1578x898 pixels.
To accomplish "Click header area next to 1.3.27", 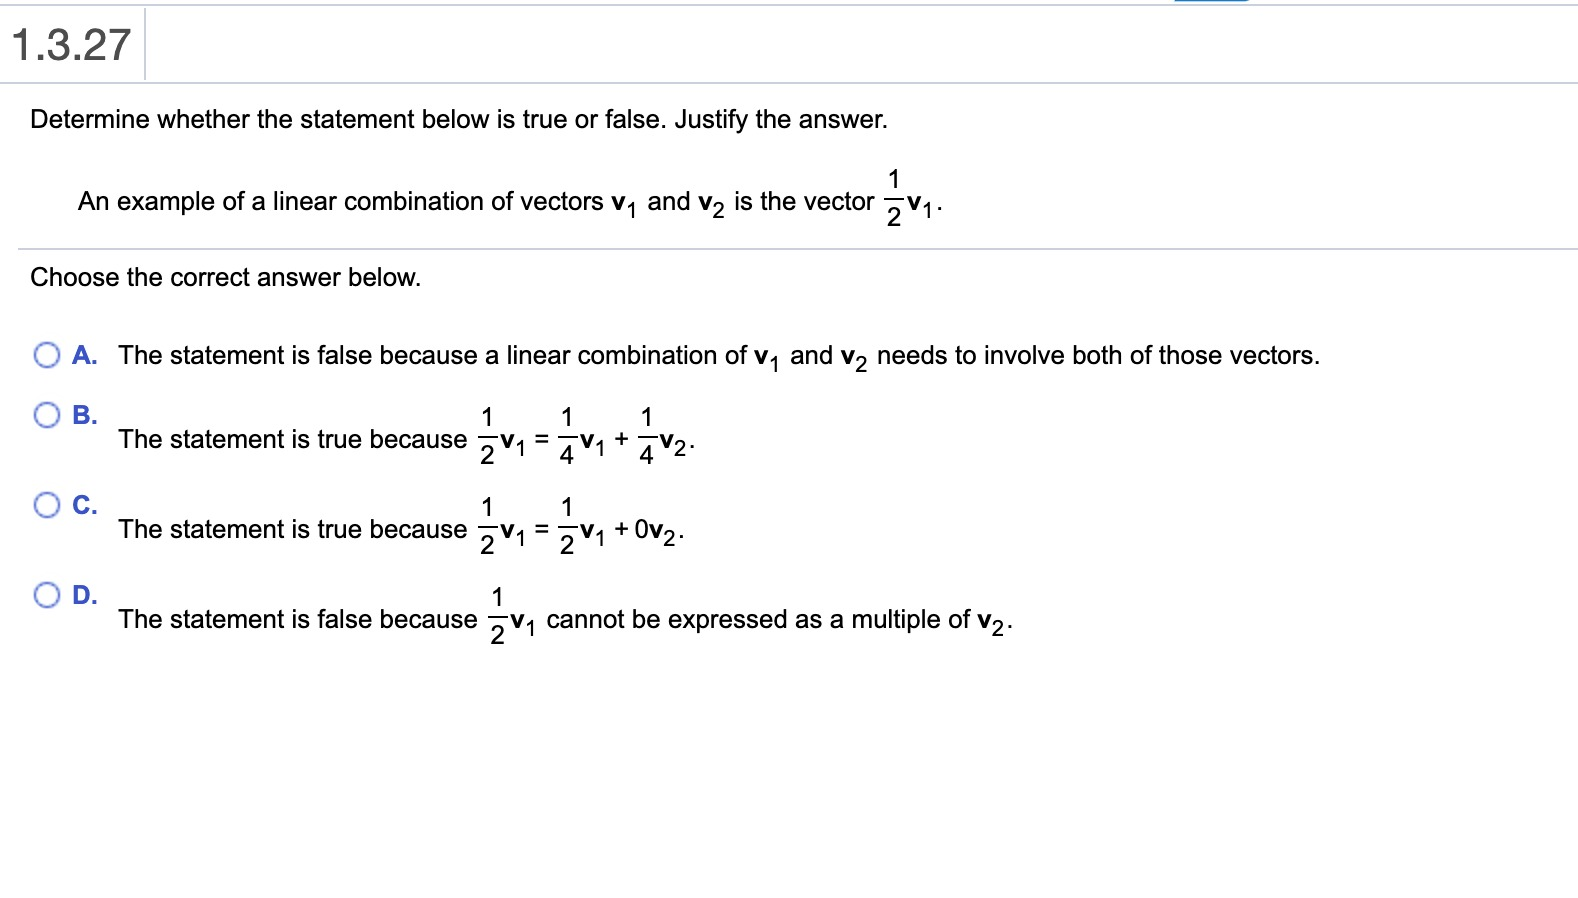I will pyautogui.click(x=700, y=44).
